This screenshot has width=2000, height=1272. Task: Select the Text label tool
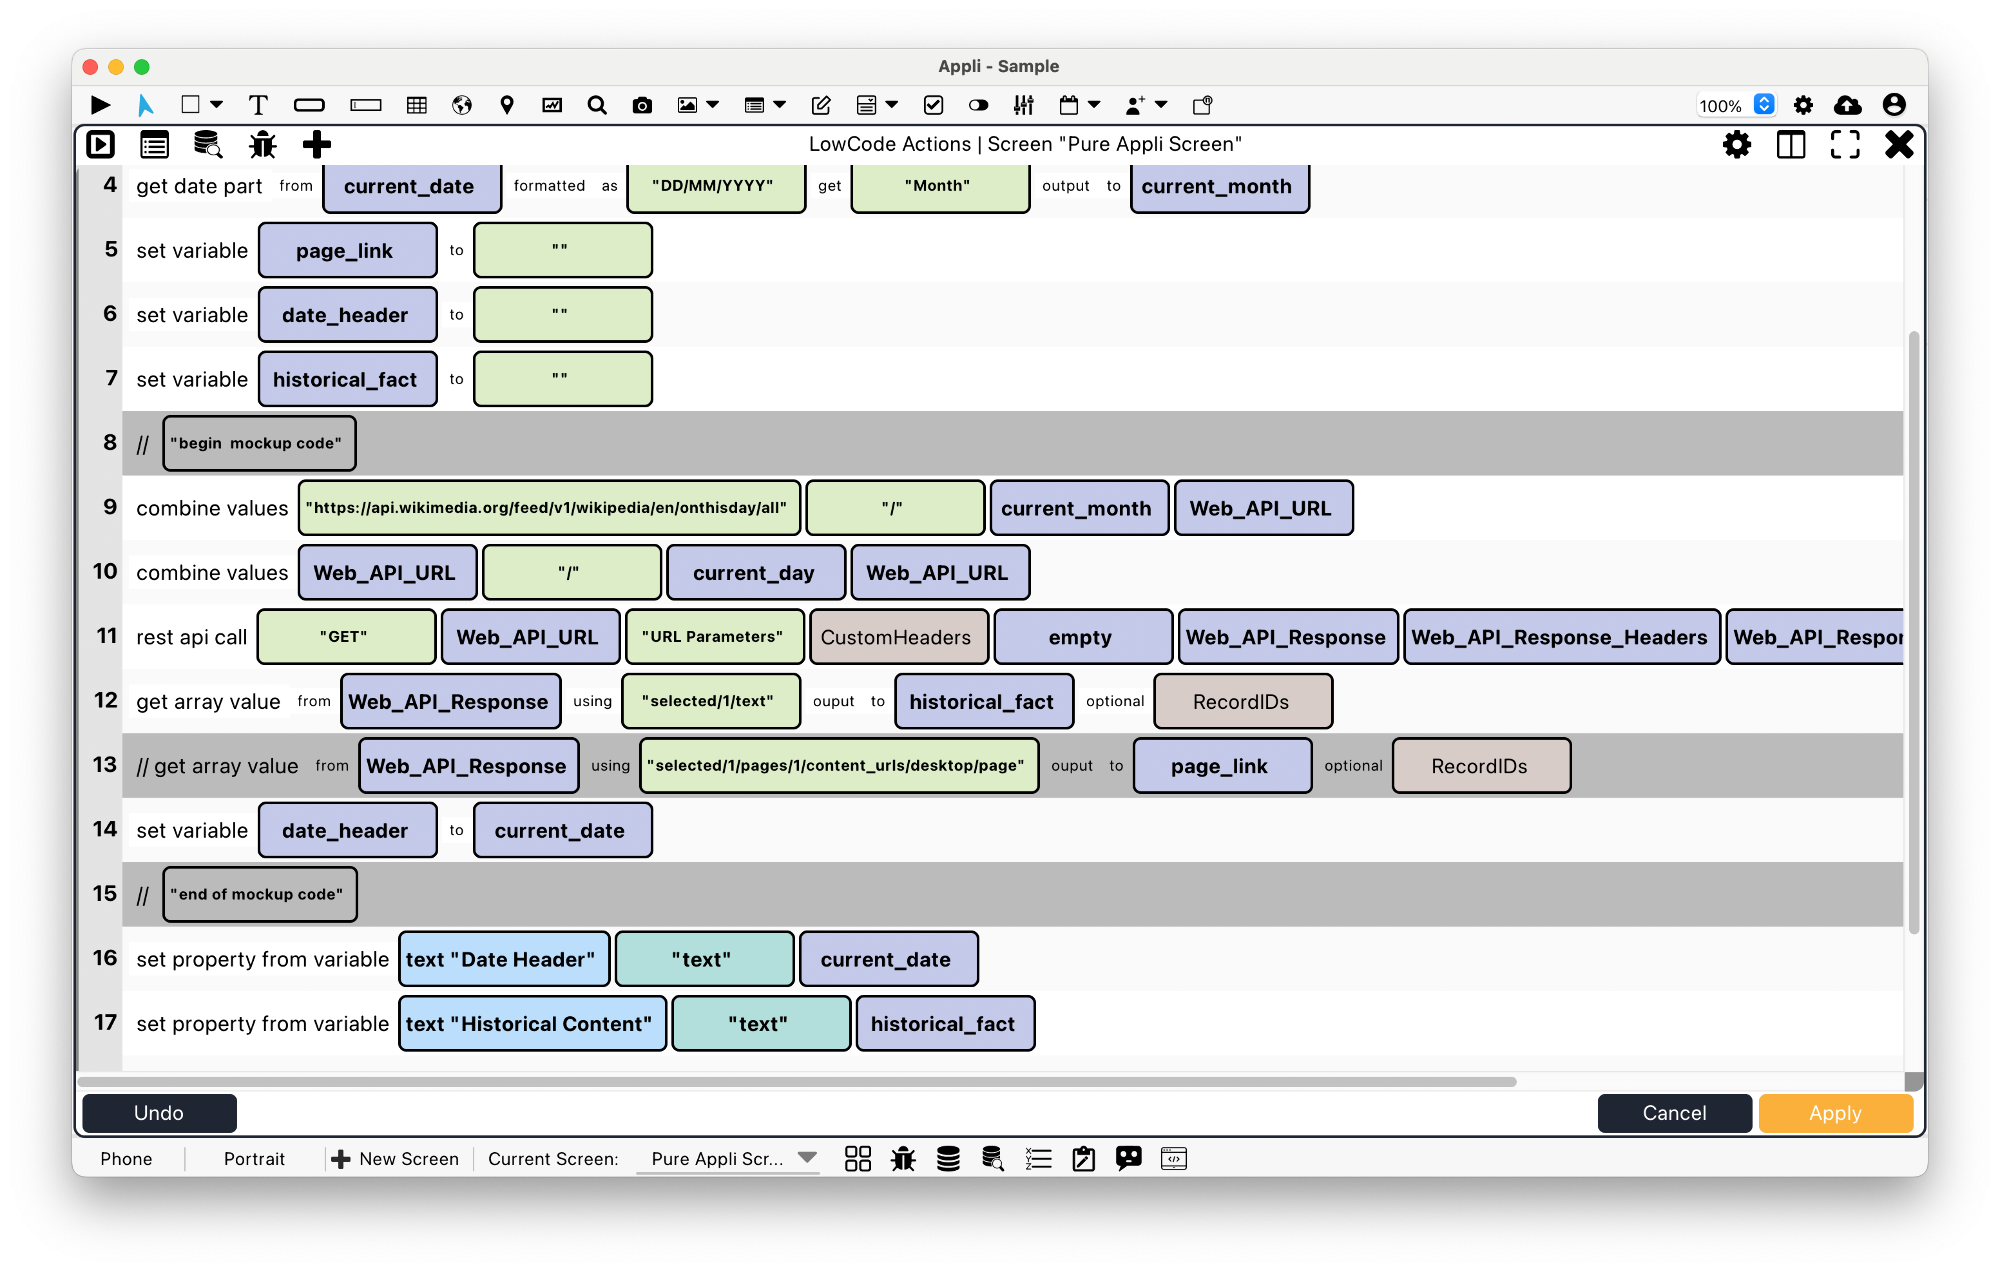(x=258, y=105)
